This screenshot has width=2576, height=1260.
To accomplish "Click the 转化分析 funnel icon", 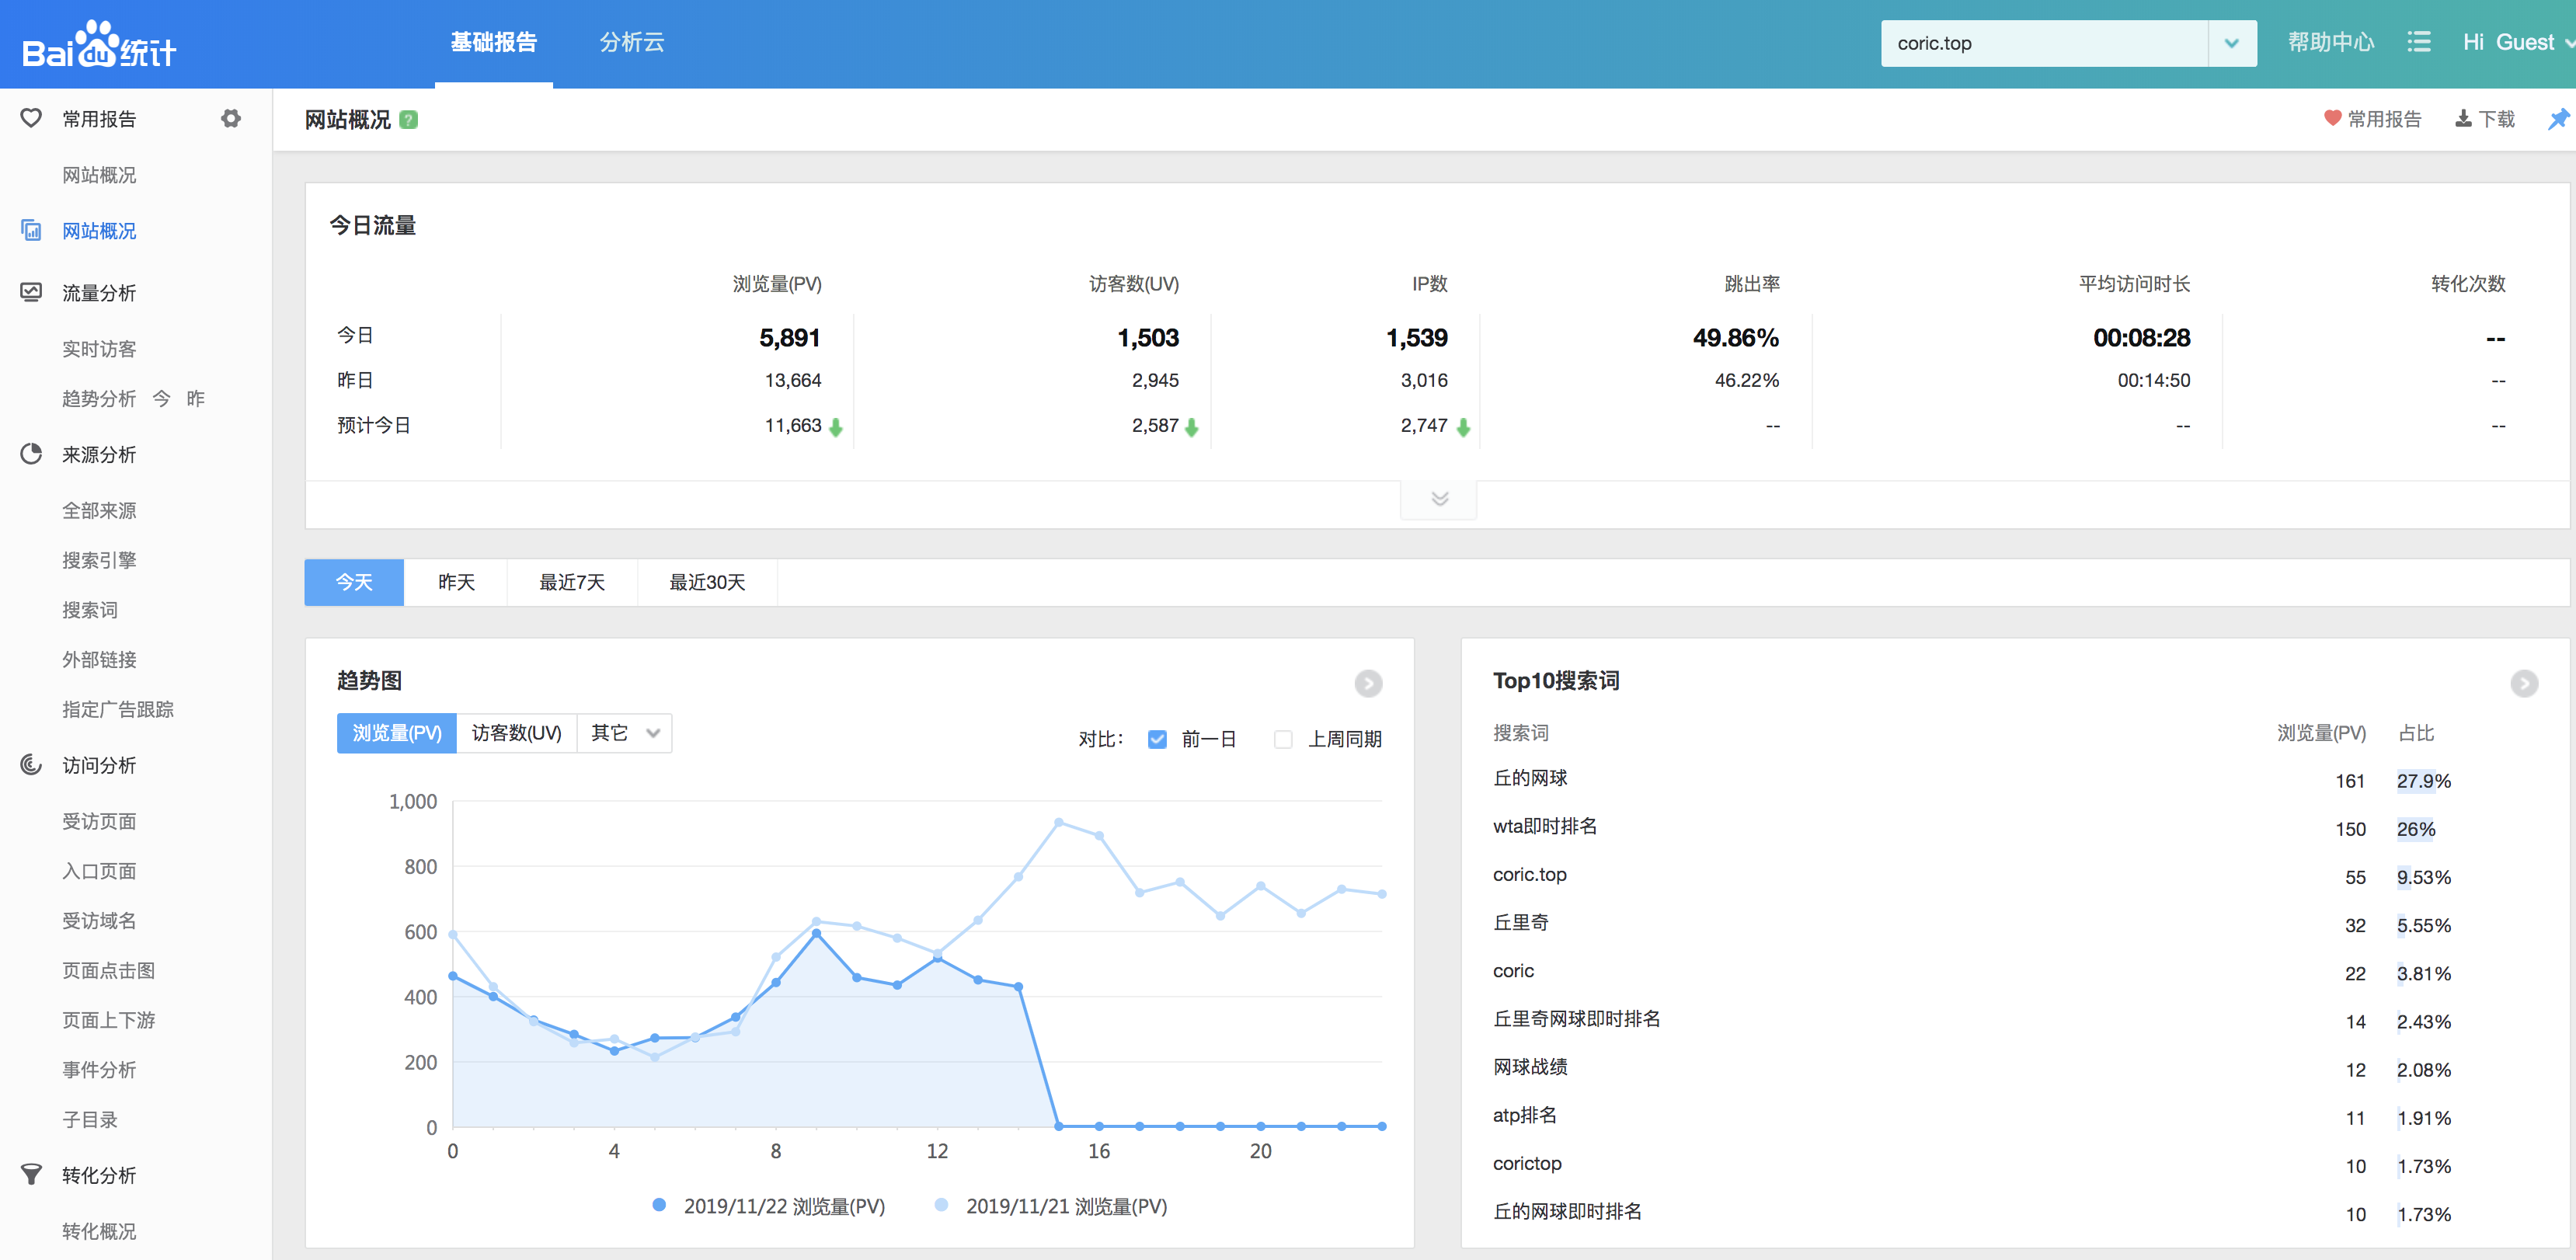I will coord(31,1175).
